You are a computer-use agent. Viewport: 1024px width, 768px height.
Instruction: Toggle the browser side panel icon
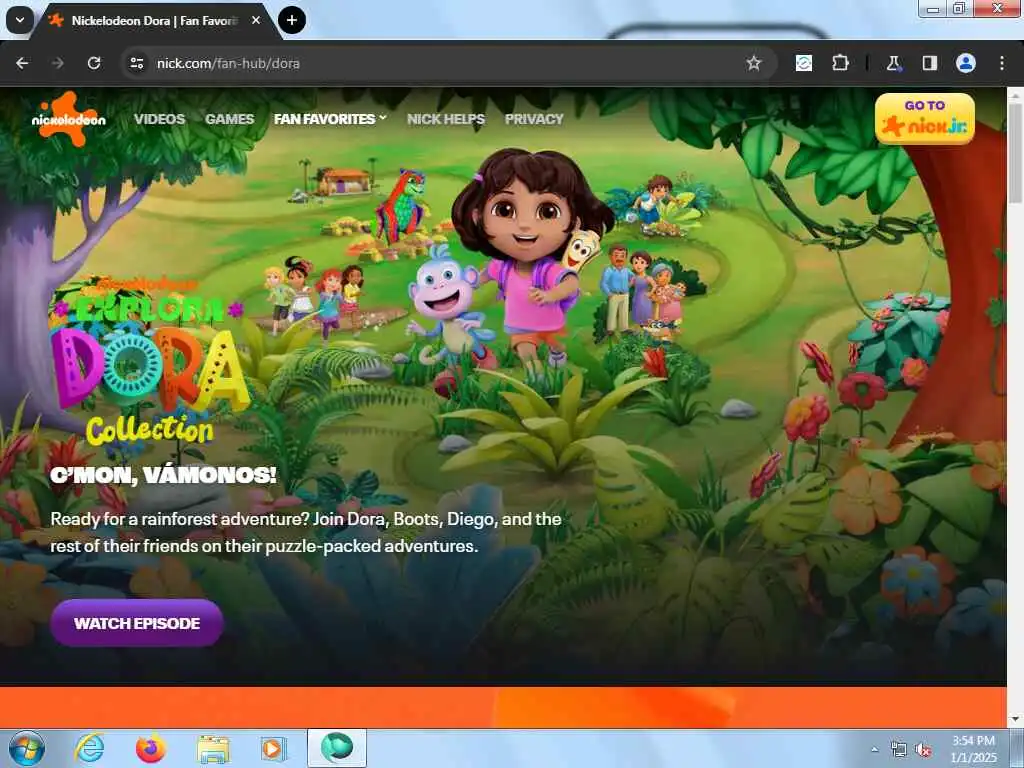[929, 63]
